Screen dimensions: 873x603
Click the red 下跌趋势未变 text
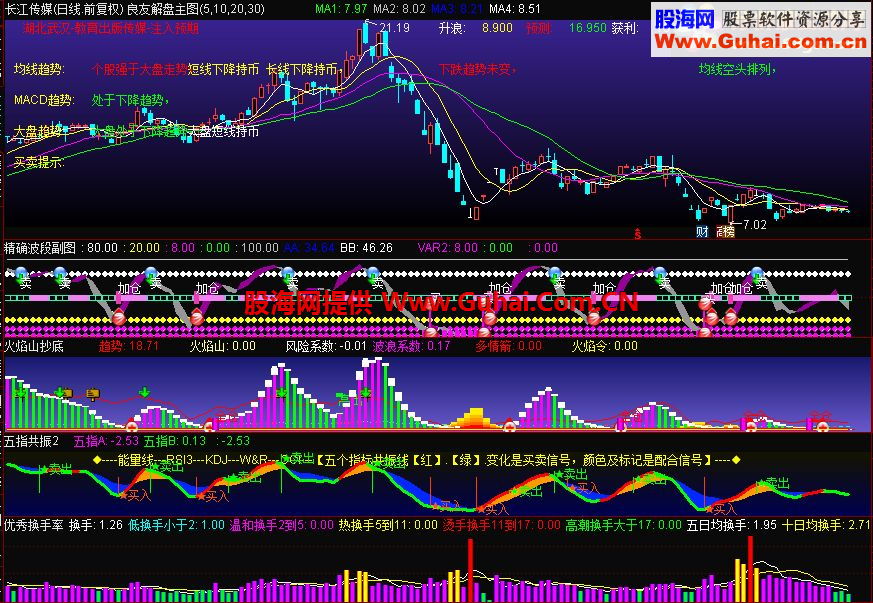pos(477,69)
